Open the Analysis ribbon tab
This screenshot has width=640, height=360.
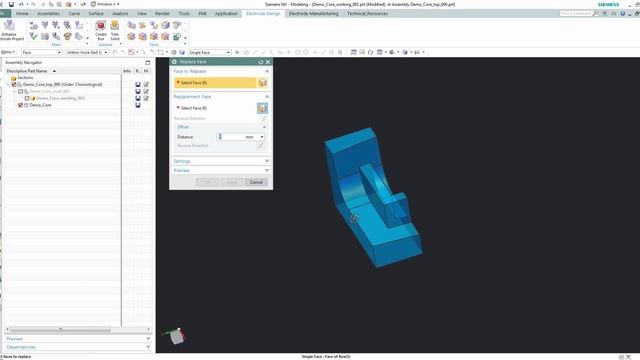(120, 13)
